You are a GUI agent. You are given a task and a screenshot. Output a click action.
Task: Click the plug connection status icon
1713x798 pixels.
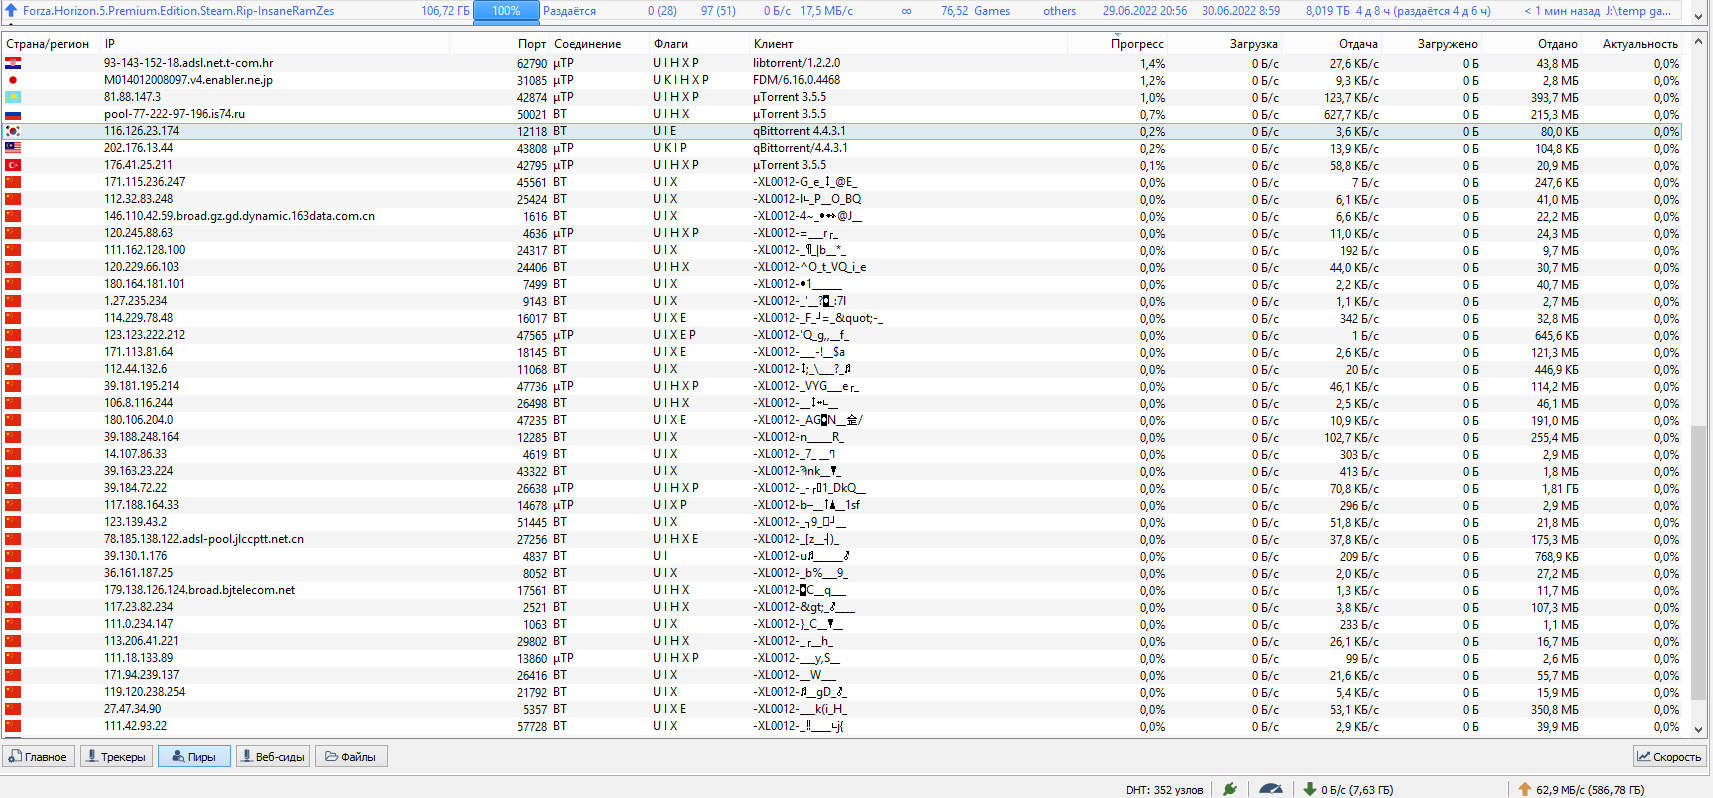[x=1230, y=789]
